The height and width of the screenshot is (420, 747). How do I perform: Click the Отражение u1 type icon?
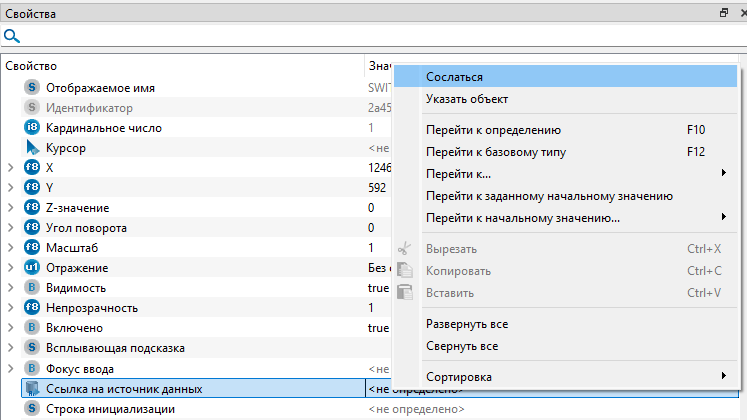(31, 268)
